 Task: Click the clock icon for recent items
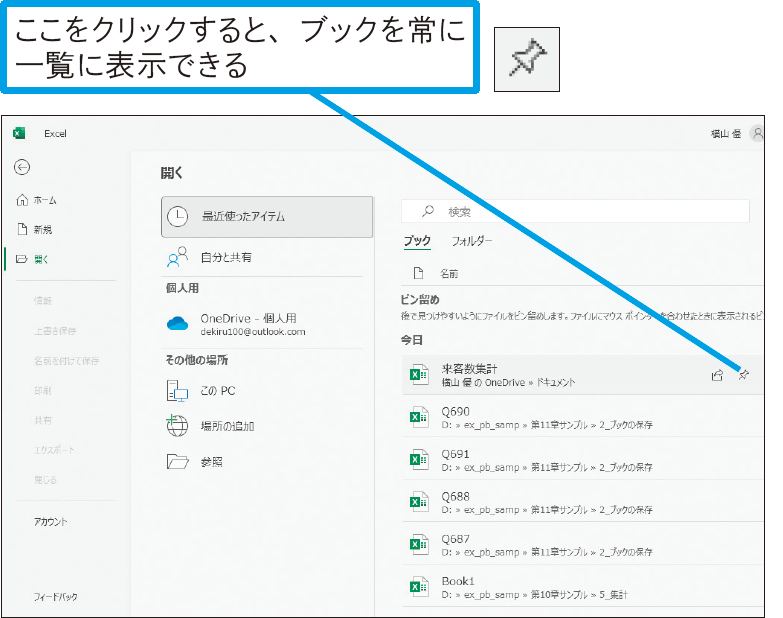point(177,217)
